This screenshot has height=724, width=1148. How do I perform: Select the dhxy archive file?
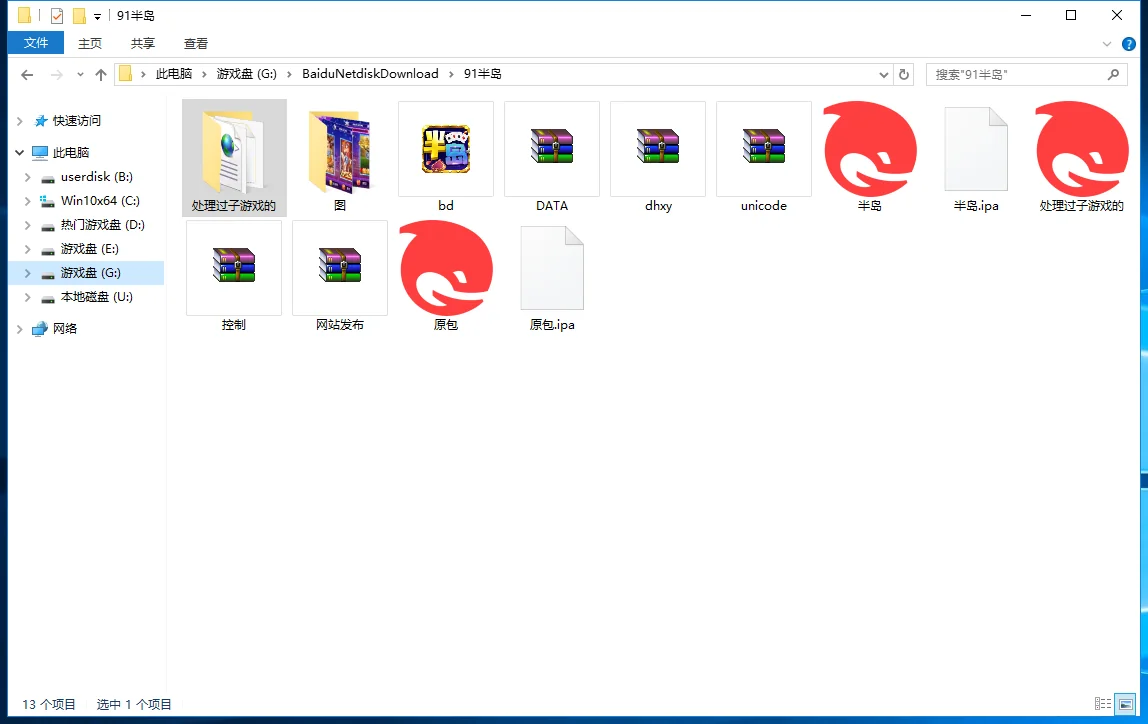(658, 149)
